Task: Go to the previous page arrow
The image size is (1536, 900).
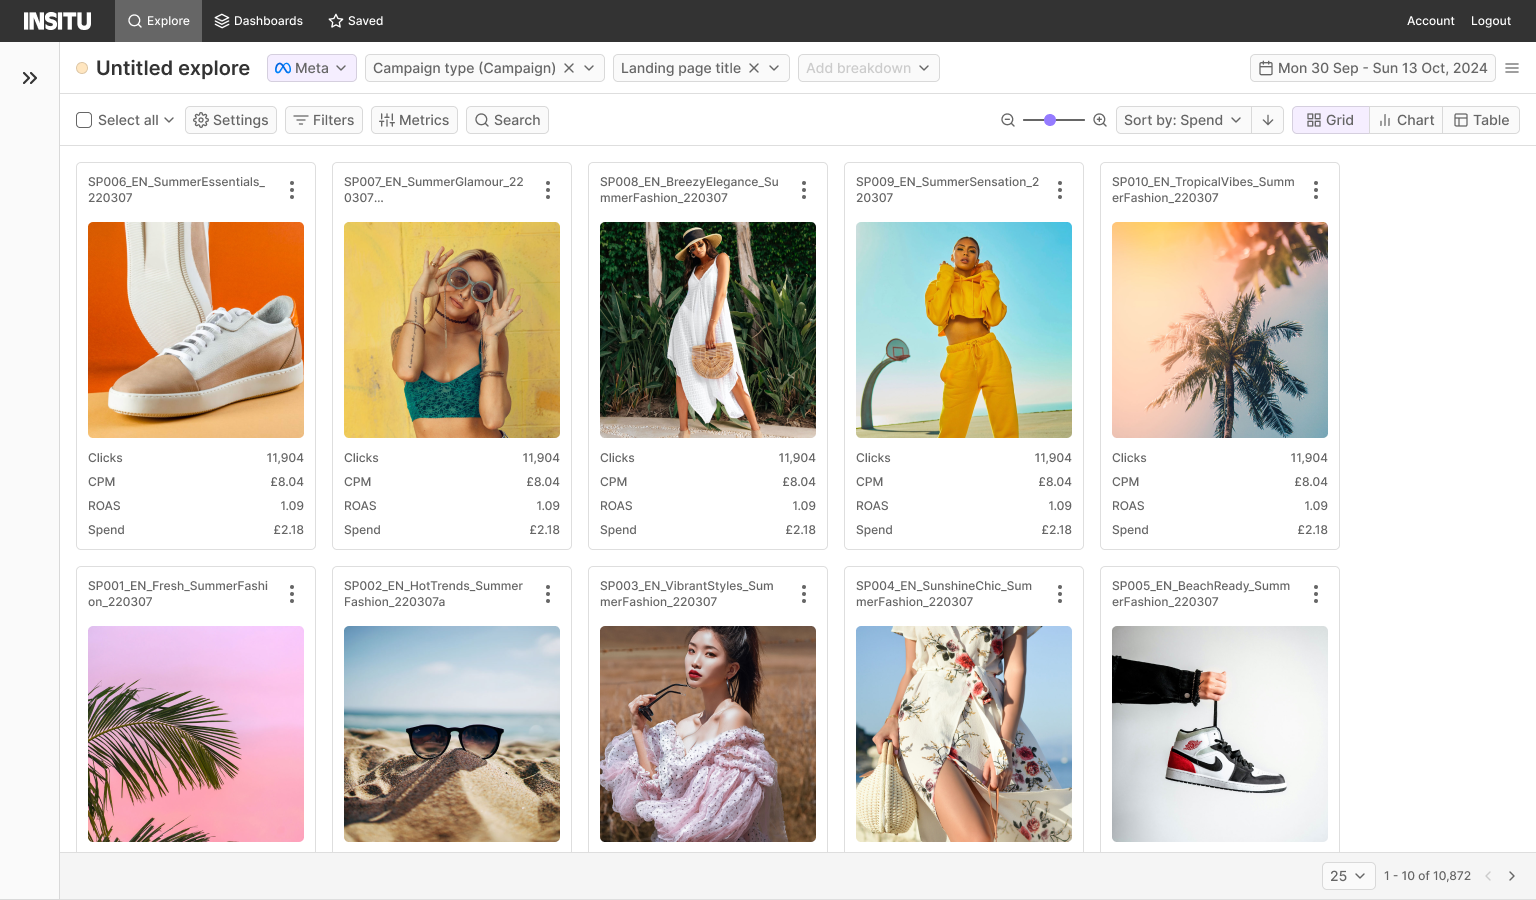Action: coord(1488,876)
